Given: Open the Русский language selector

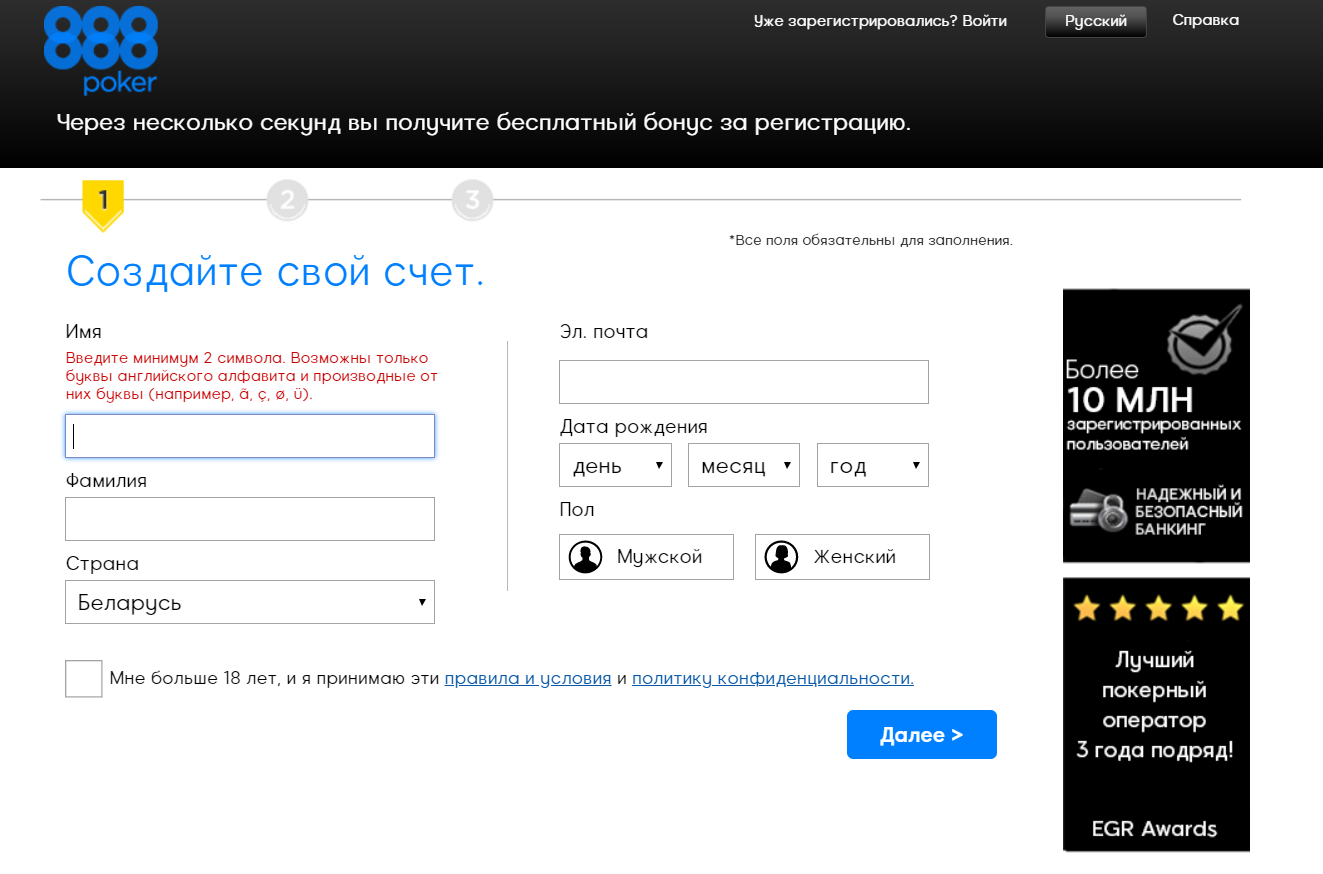Looking at the screenshot, I should [x=1096, y=21].
